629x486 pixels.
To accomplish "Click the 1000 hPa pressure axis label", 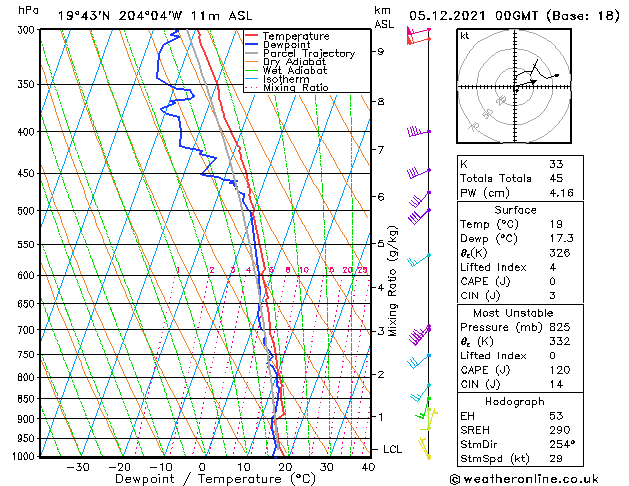I will [x=23, y=456].
